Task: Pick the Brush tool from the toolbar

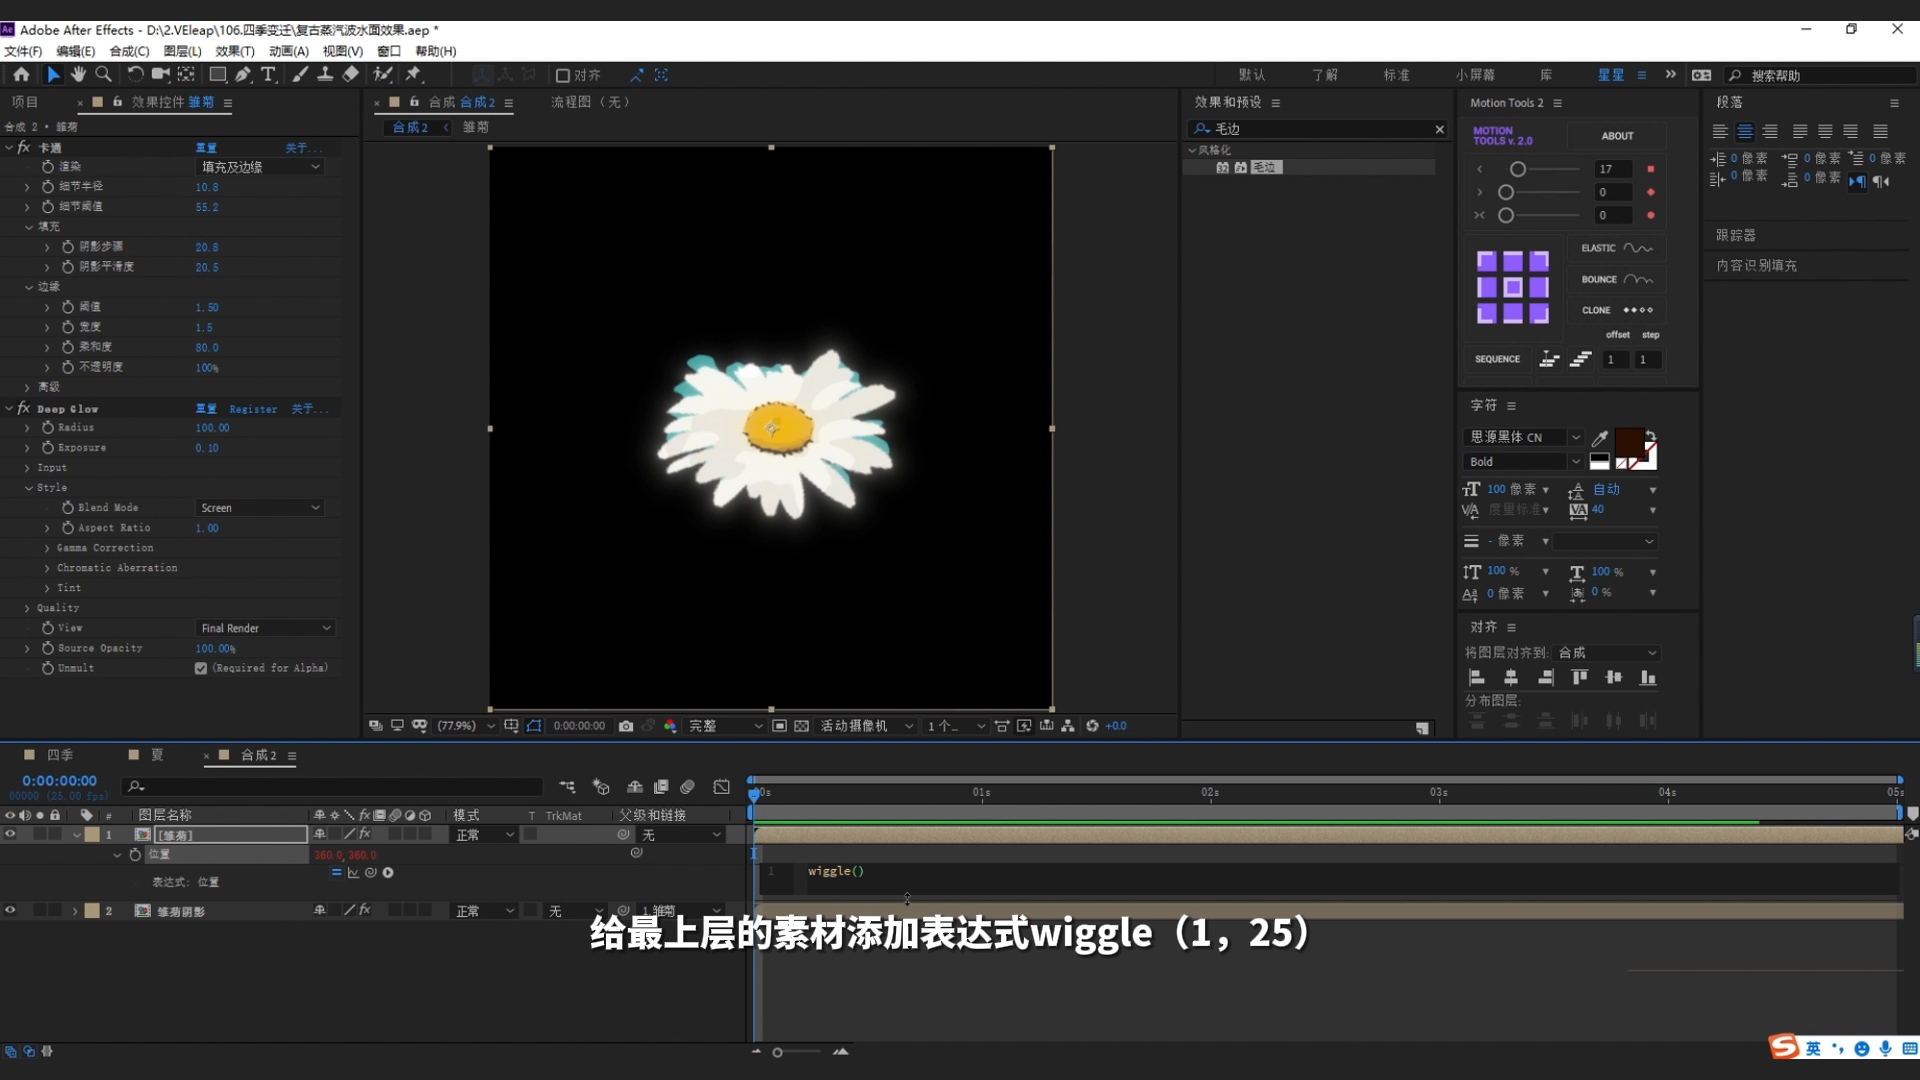Action: [x=299, y=74]
